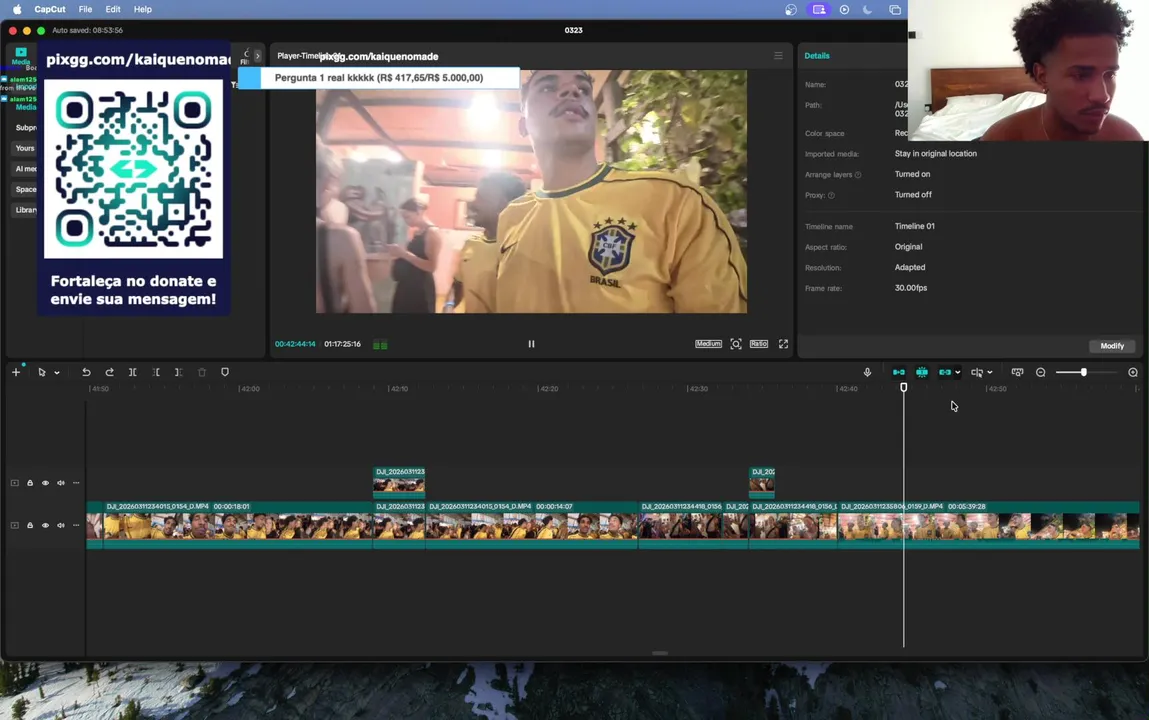Open the Ratio selector in player
Screen dimensions: 1149x720
coord(758,344)
